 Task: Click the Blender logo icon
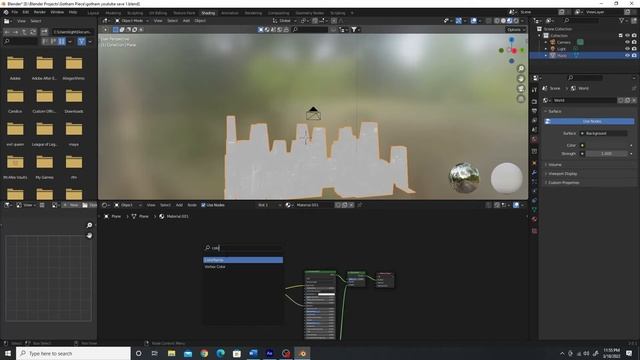(x=6, y=12)
